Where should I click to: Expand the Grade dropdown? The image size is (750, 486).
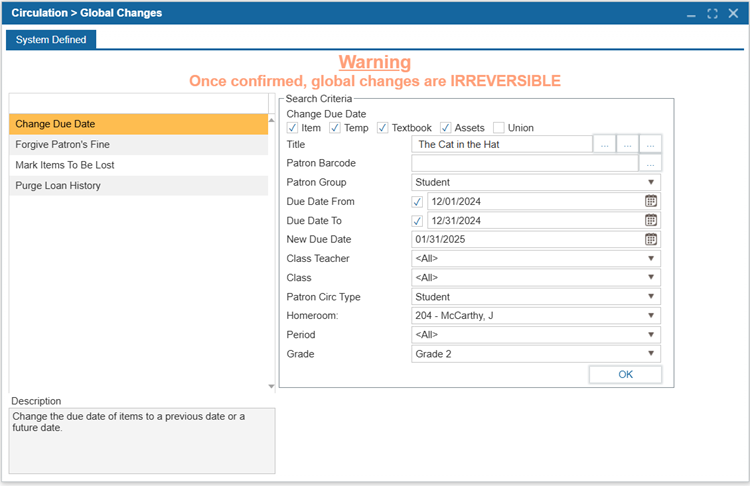(536, 354)
